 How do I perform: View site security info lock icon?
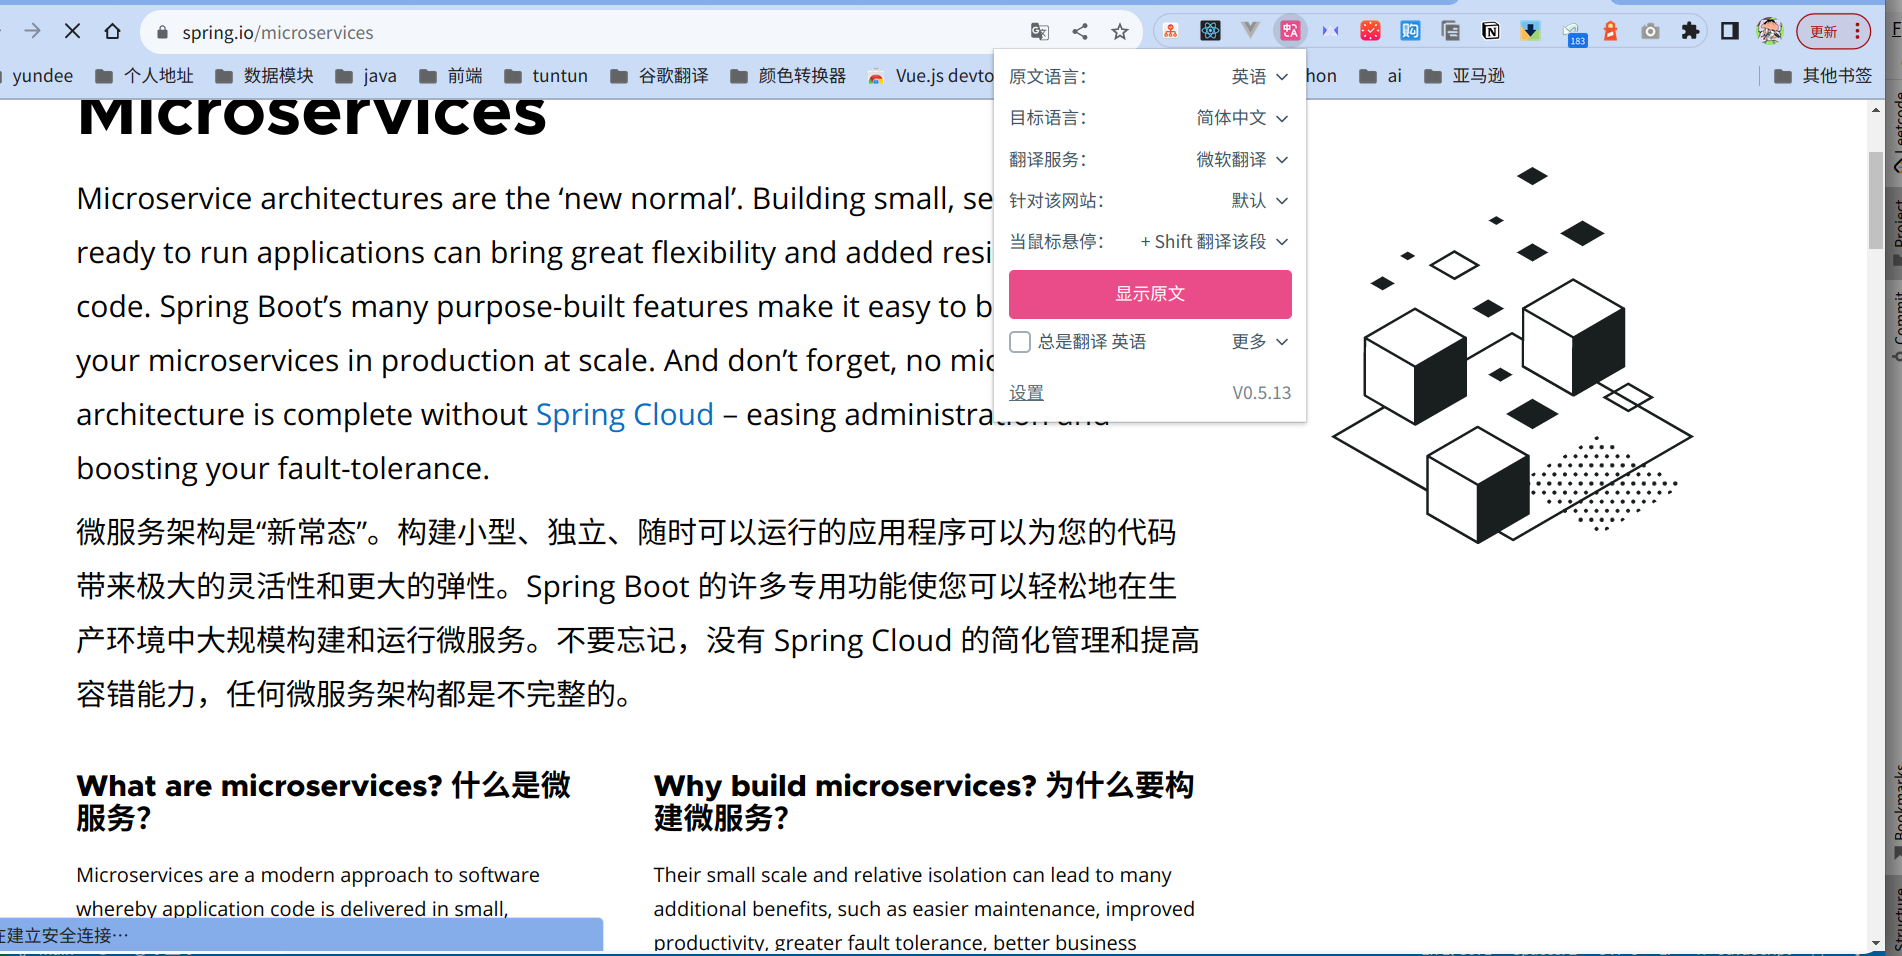click(163, 32)
